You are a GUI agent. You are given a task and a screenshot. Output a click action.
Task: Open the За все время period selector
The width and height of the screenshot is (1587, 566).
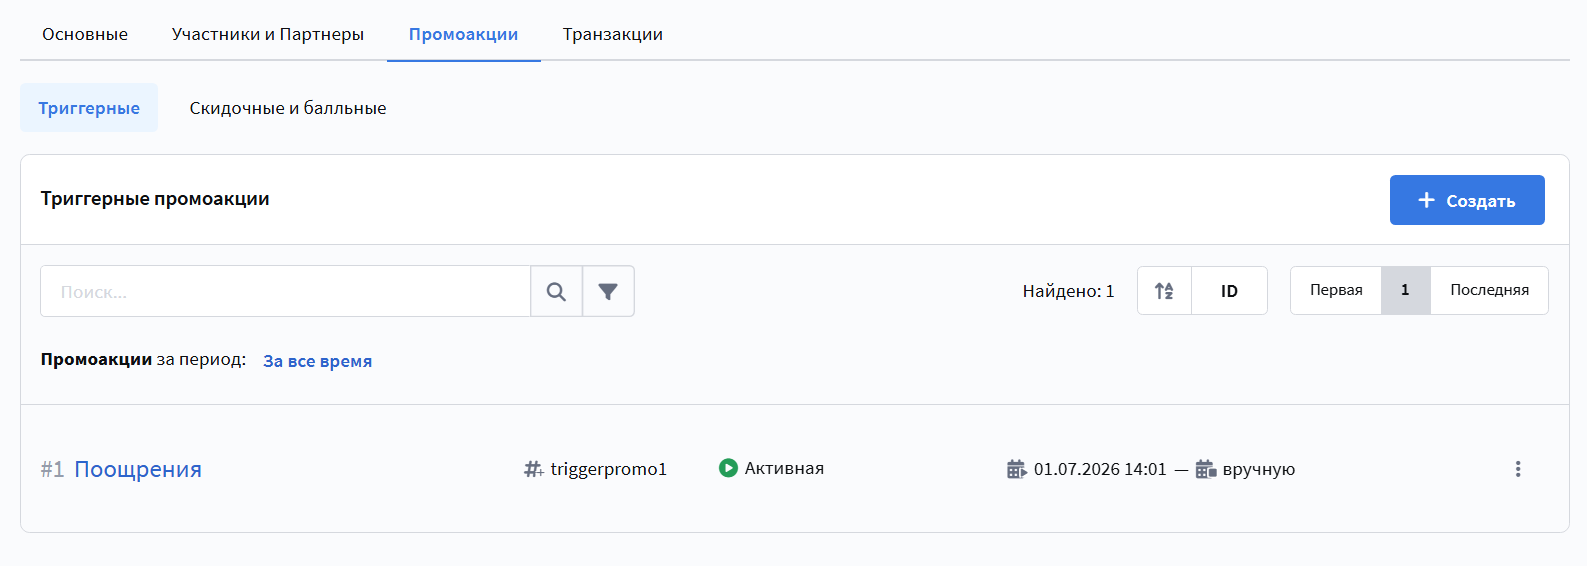tap(317, 361)
